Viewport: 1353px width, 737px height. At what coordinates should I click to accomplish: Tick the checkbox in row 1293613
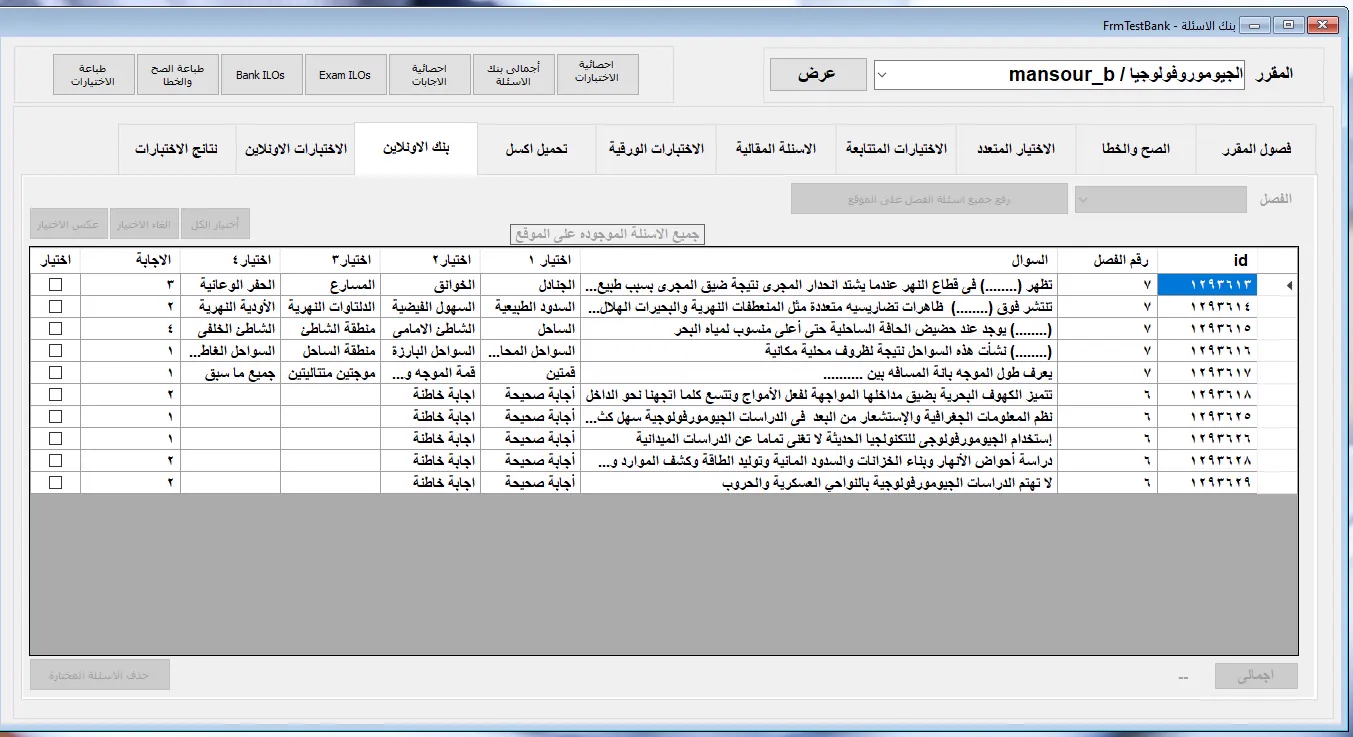tap(55, 285)
